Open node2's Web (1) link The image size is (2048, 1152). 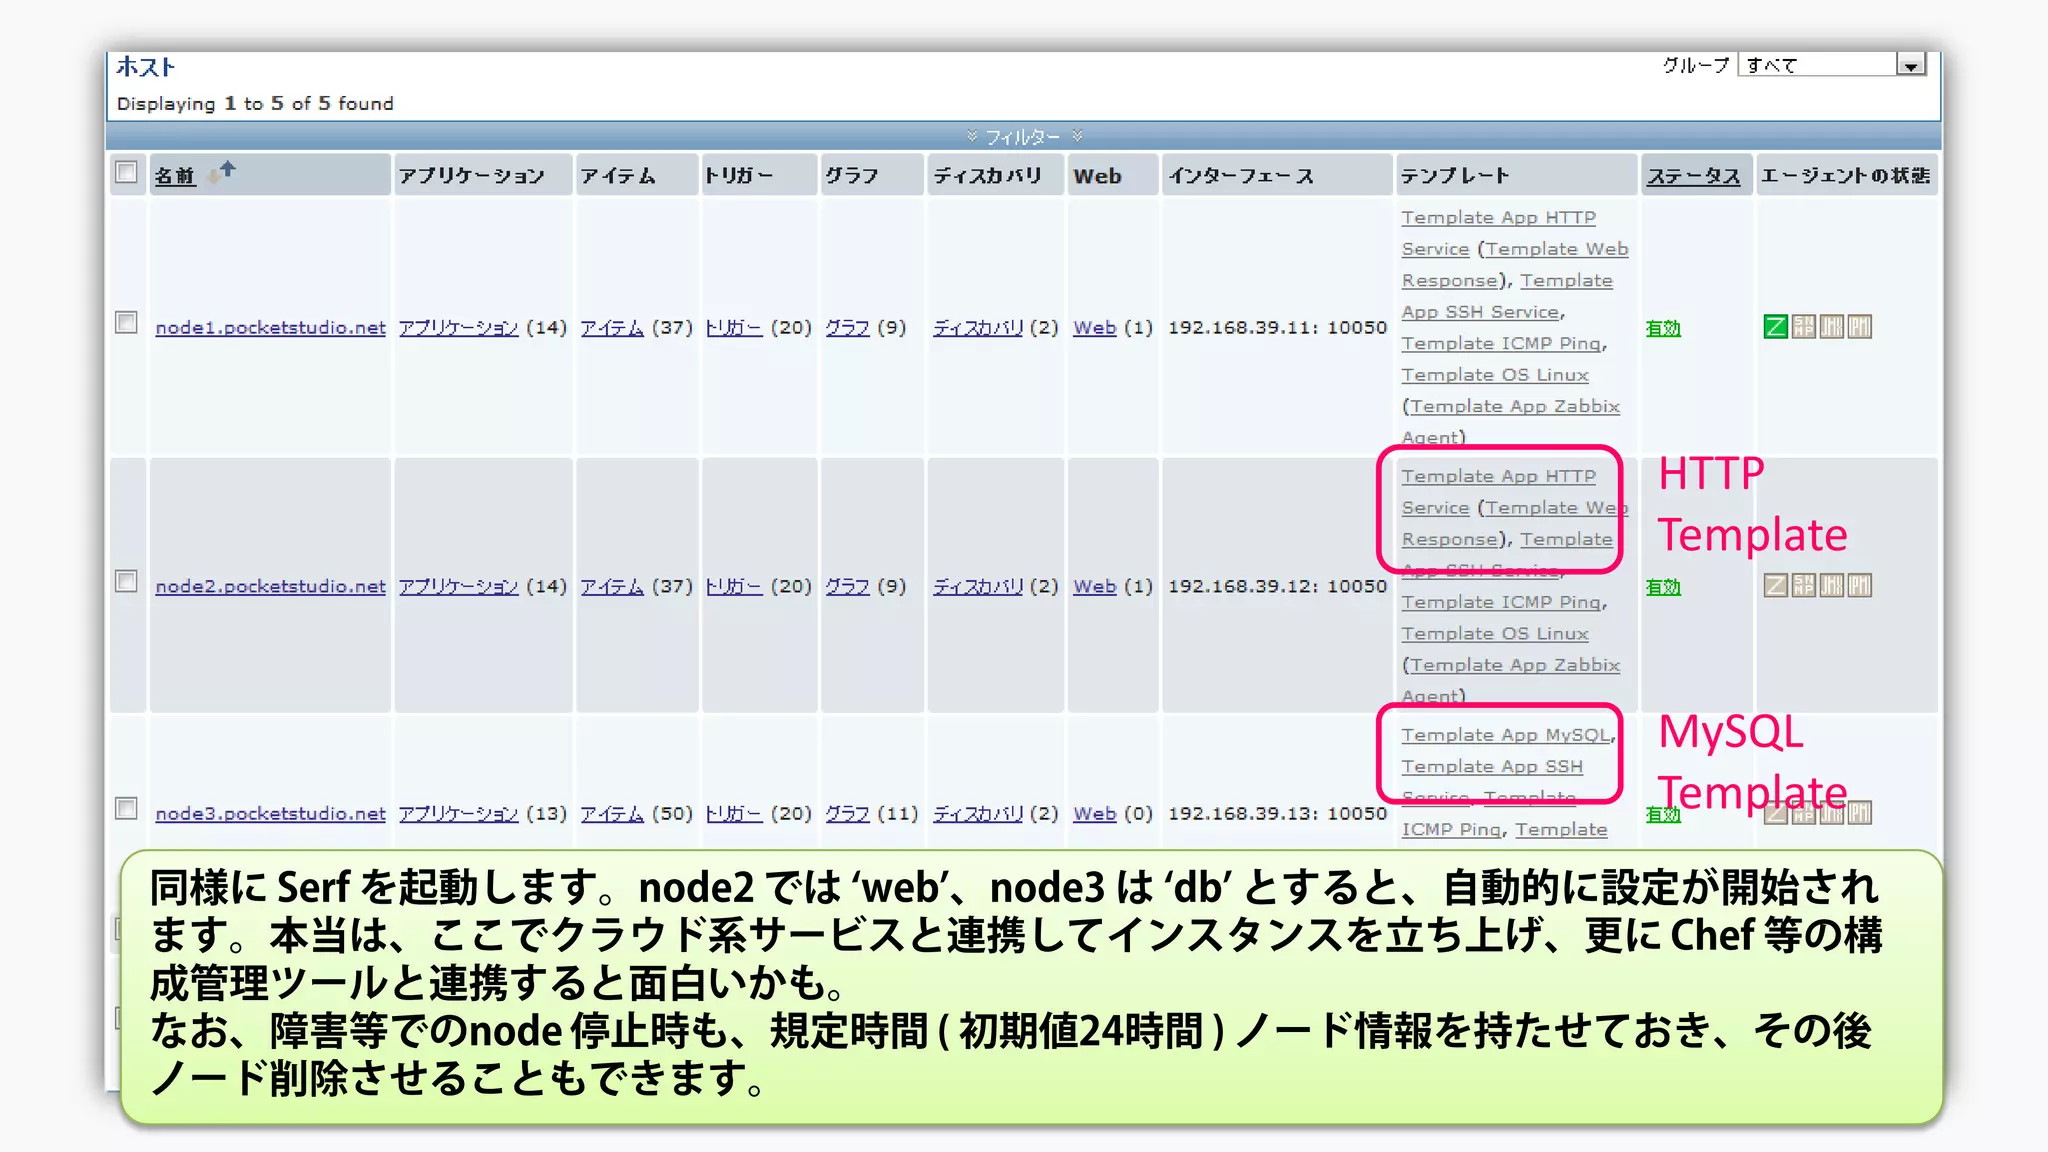coord(1095,586)
